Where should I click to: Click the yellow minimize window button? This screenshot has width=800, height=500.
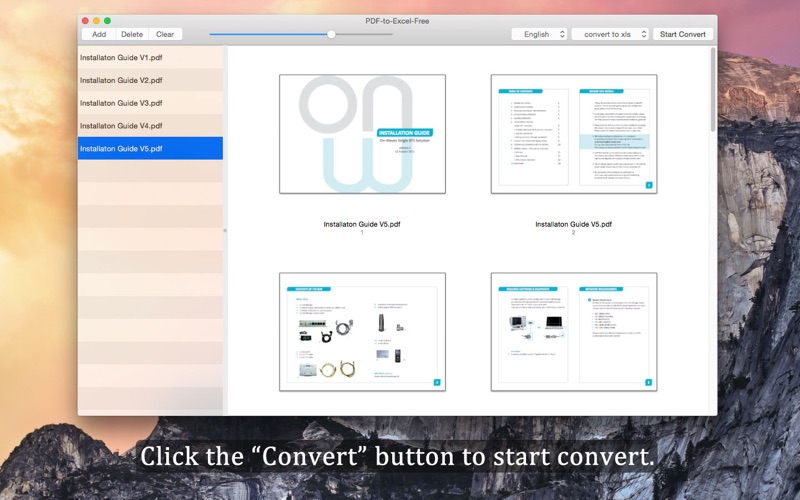tap(96, 21)
